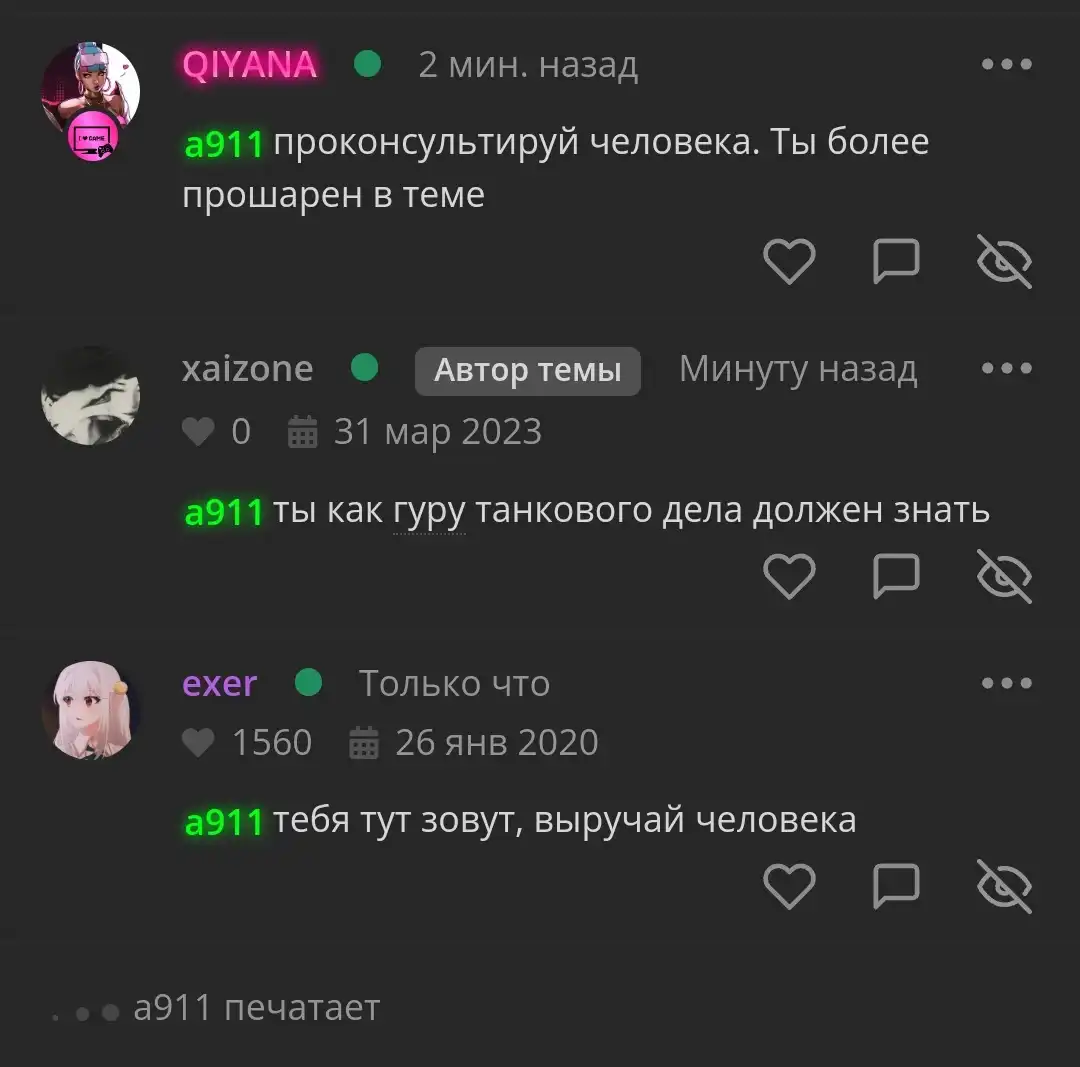Screen dimensions: 1080x1067
Task: Reply to xaizone's comment via speech bubble
Action: pos(896,576)
